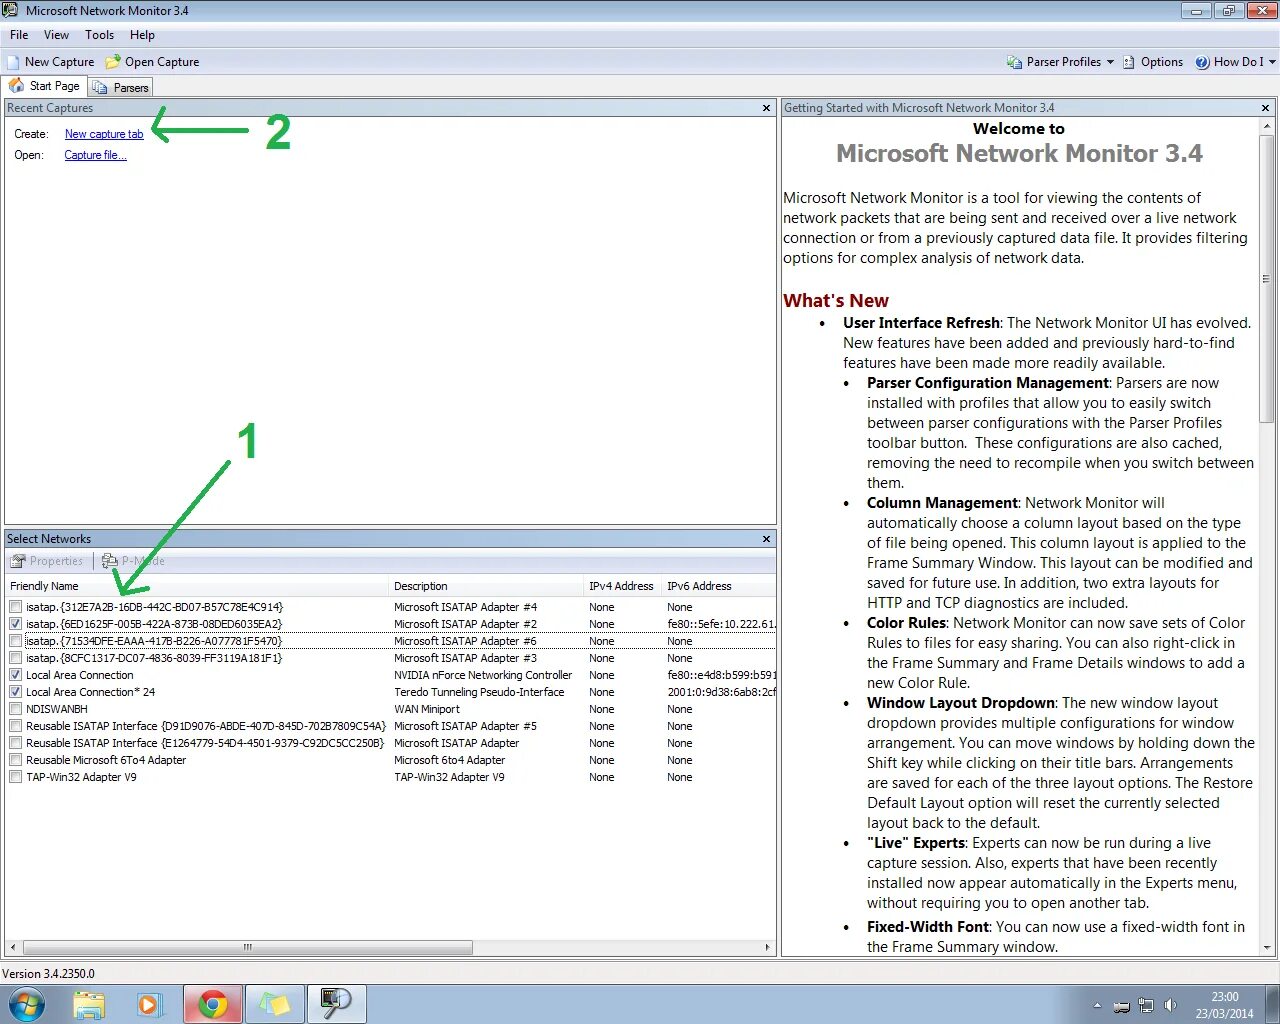
Task: Uncheck the Local Area Connection checkbox
Action: pos(15,675)
